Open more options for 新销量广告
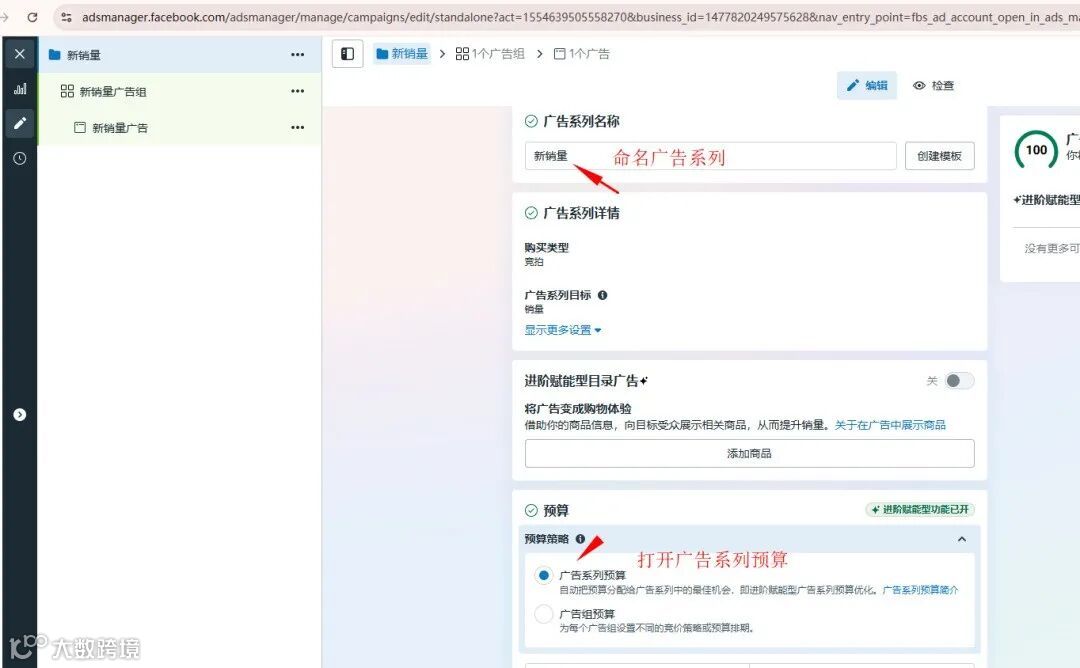Image resolution: width=1080 pixels, height=668 pixels. (298, 127)
